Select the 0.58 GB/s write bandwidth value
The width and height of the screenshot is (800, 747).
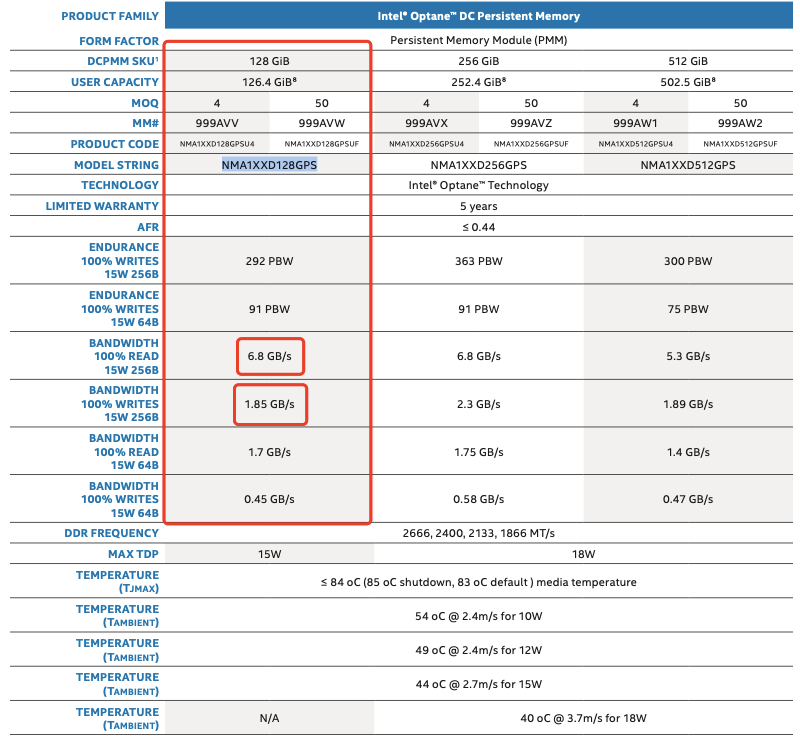[479, 499]
